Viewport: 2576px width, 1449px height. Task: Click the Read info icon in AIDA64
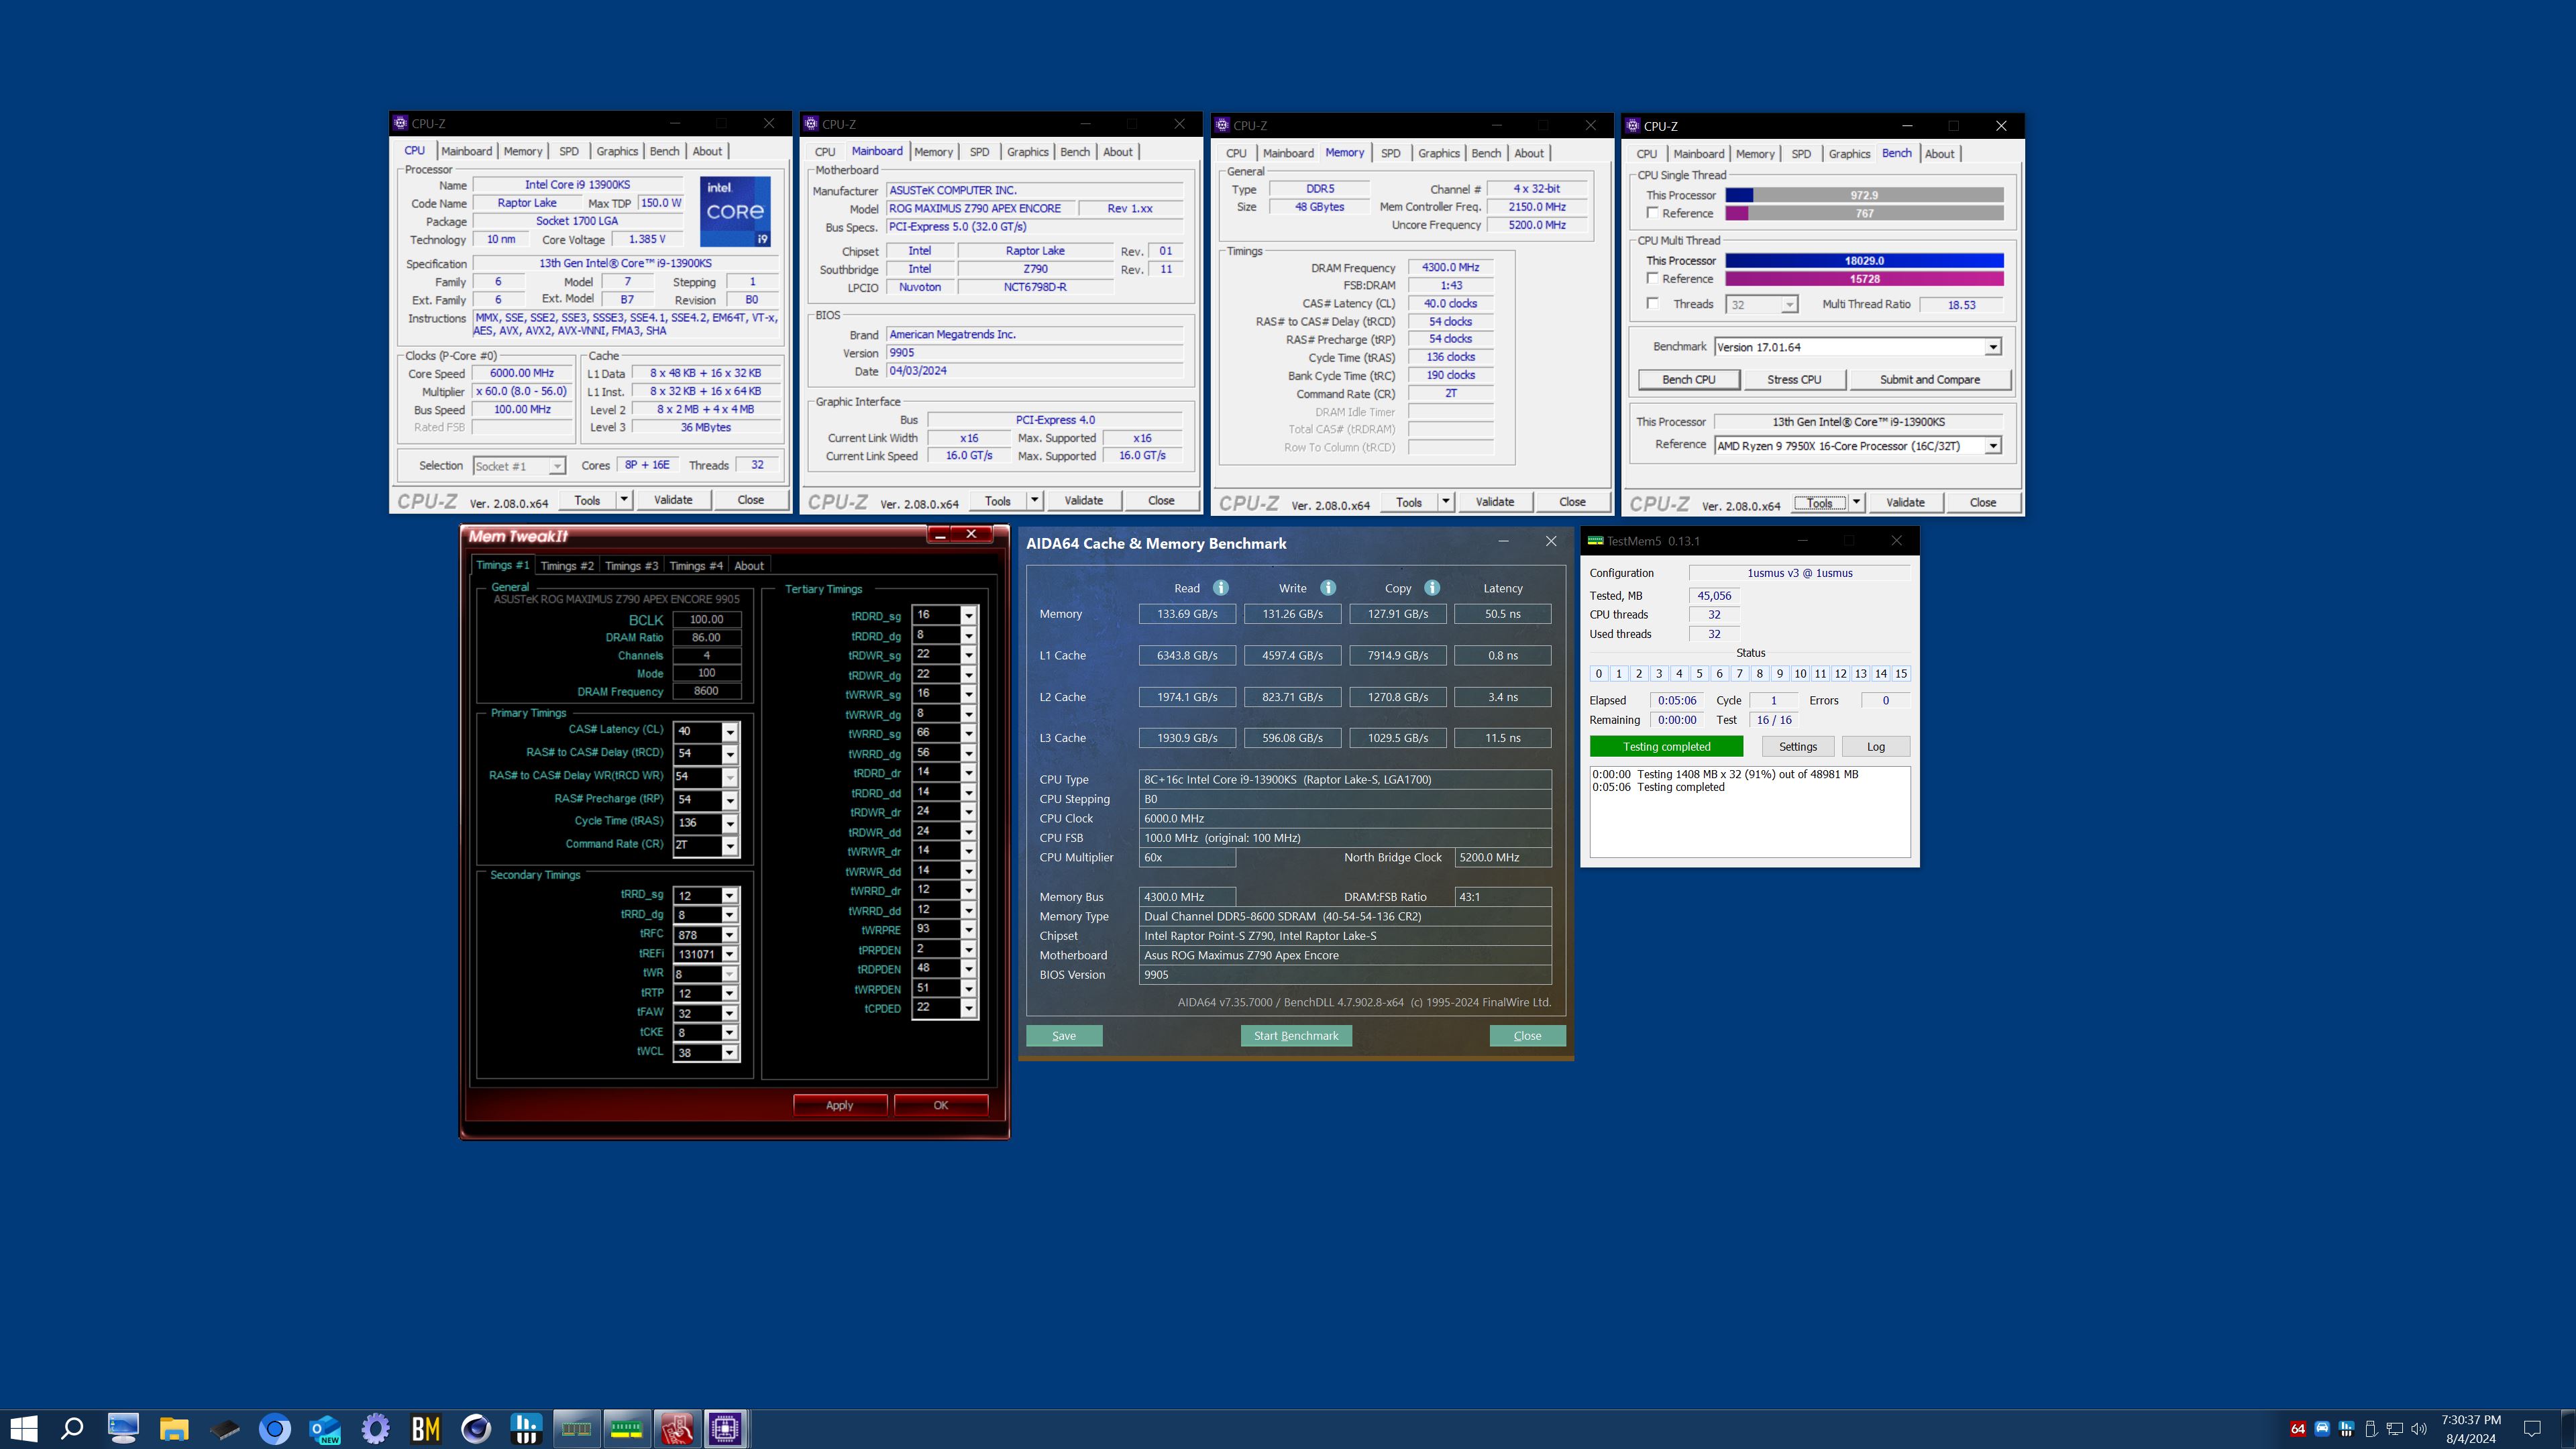1221,588
